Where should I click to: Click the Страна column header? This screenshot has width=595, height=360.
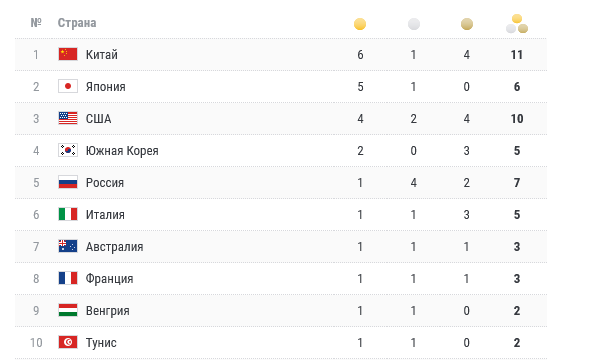point(77,23)
